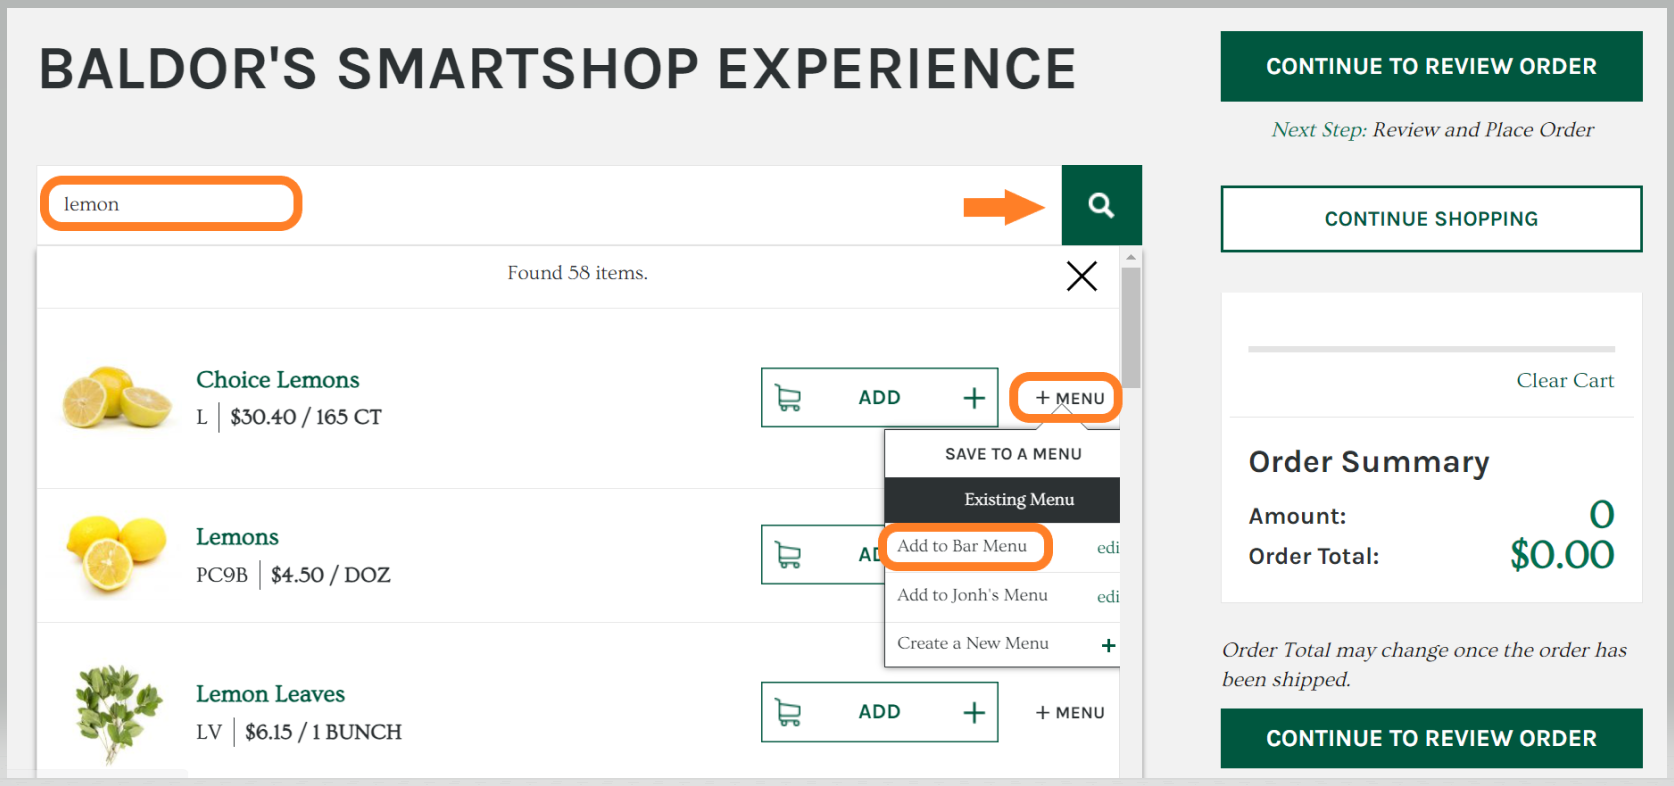Close search results with the X icon
1674x786 pixels.
pos(1081,276)
